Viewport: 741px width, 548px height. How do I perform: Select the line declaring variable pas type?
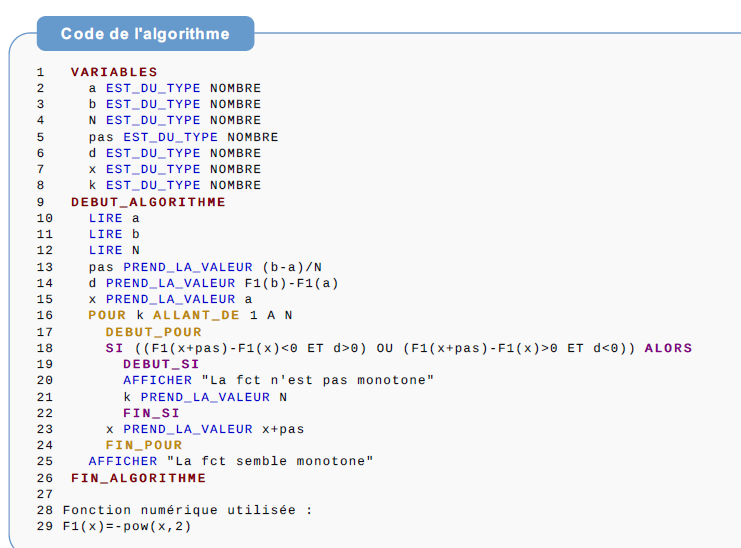(183, 137)
